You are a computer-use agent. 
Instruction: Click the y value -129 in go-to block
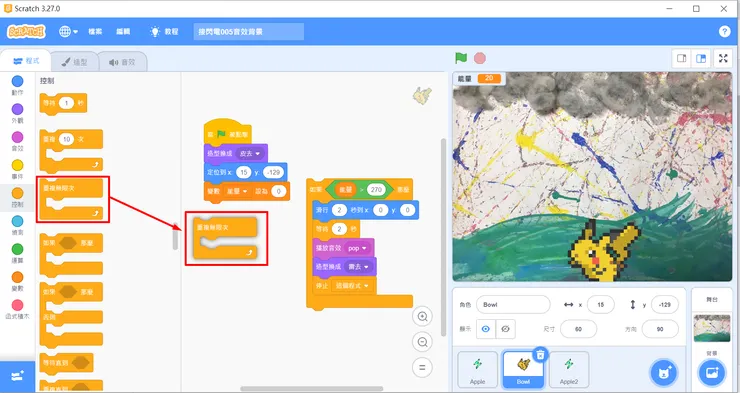click(273, 172)
